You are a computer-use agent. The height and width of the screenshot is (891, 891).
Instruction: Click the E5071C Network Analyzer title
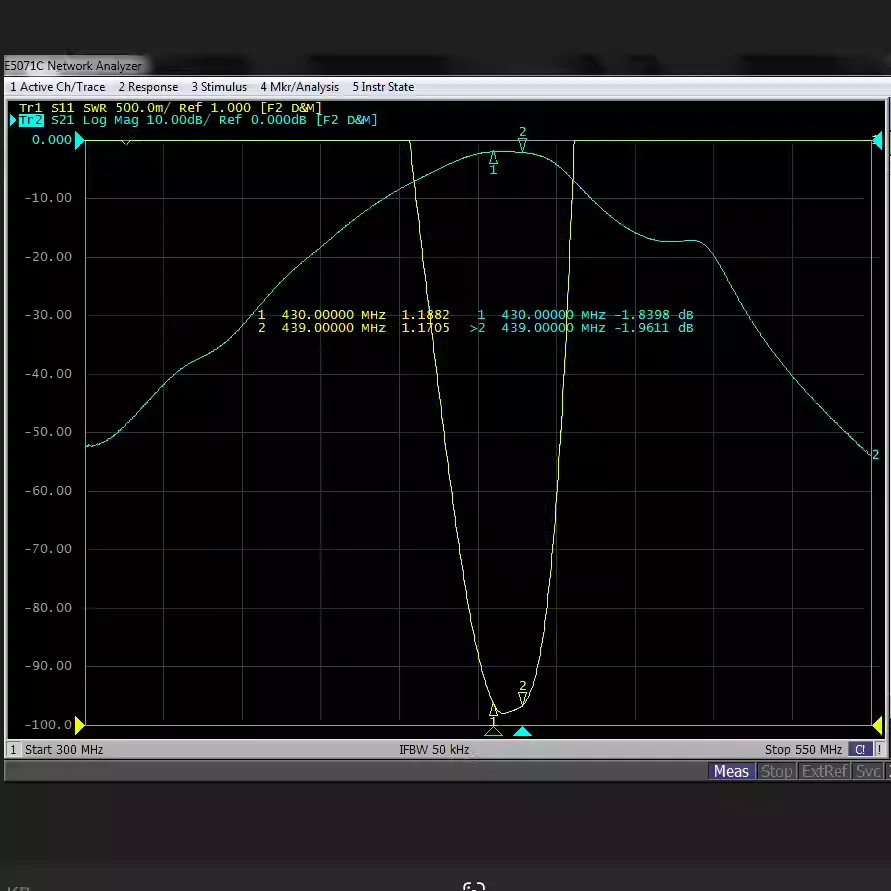(73, 66)
